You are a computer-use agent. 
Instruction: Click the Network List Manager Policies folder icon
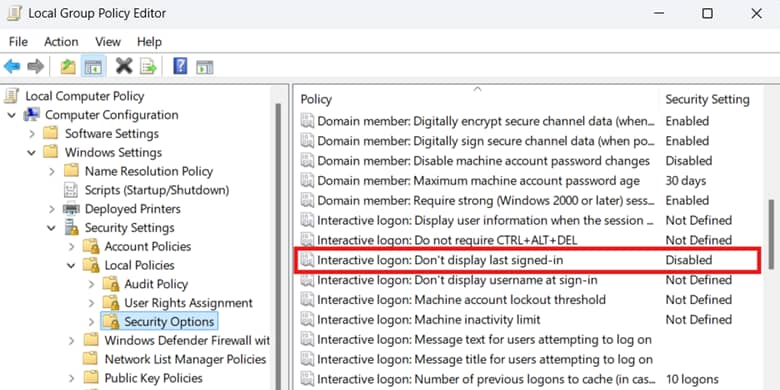91,359
